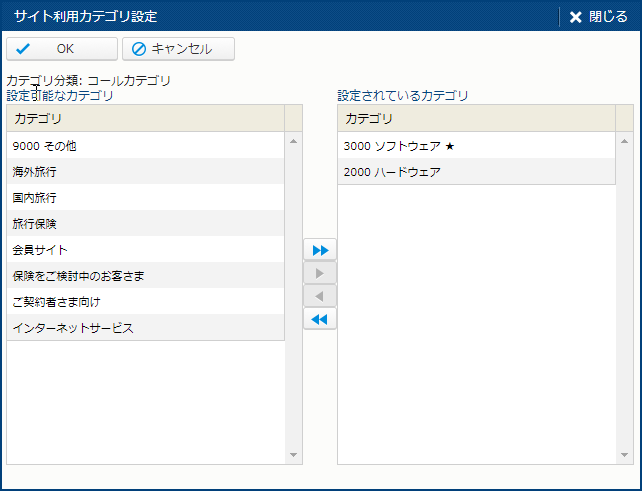Select 海外旅行 in the available list
642x491 pixels.
tap(145, 172)
